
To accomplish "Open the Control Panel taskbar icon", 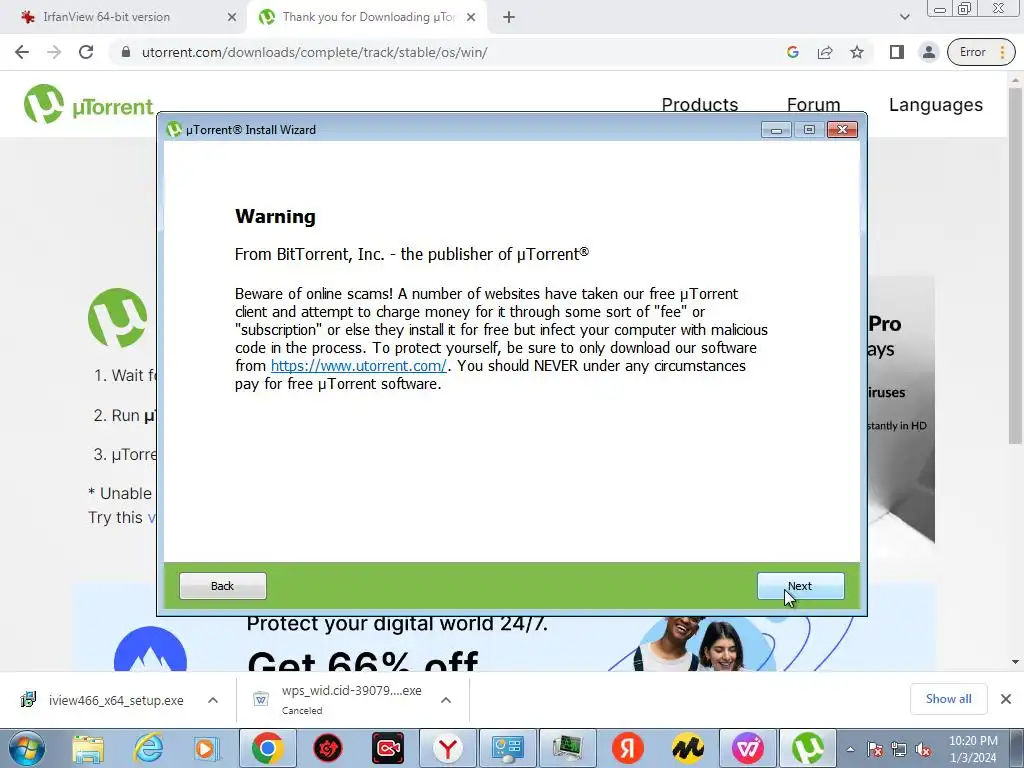I will [507, 748].
